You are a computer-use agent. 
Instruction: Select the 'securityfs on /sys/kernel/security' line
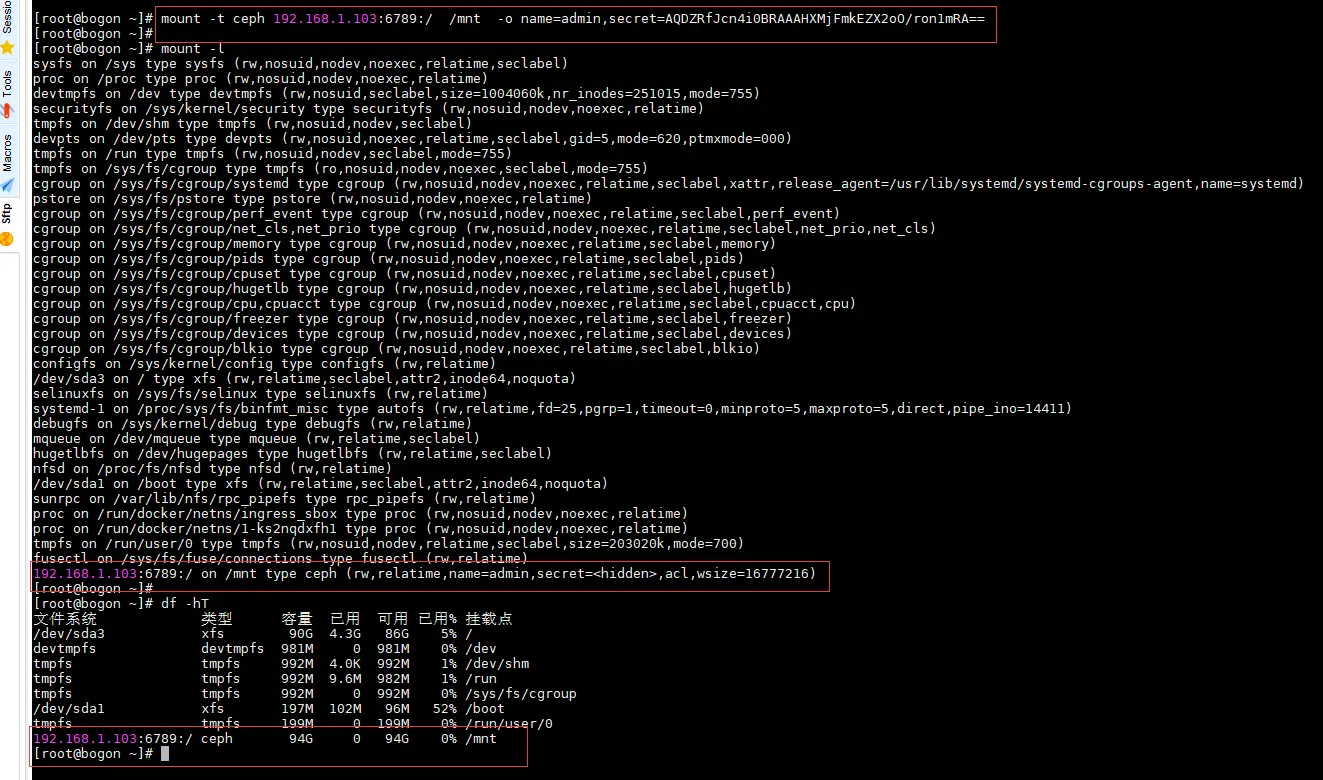pyautogui.click(x=368, y=109)
